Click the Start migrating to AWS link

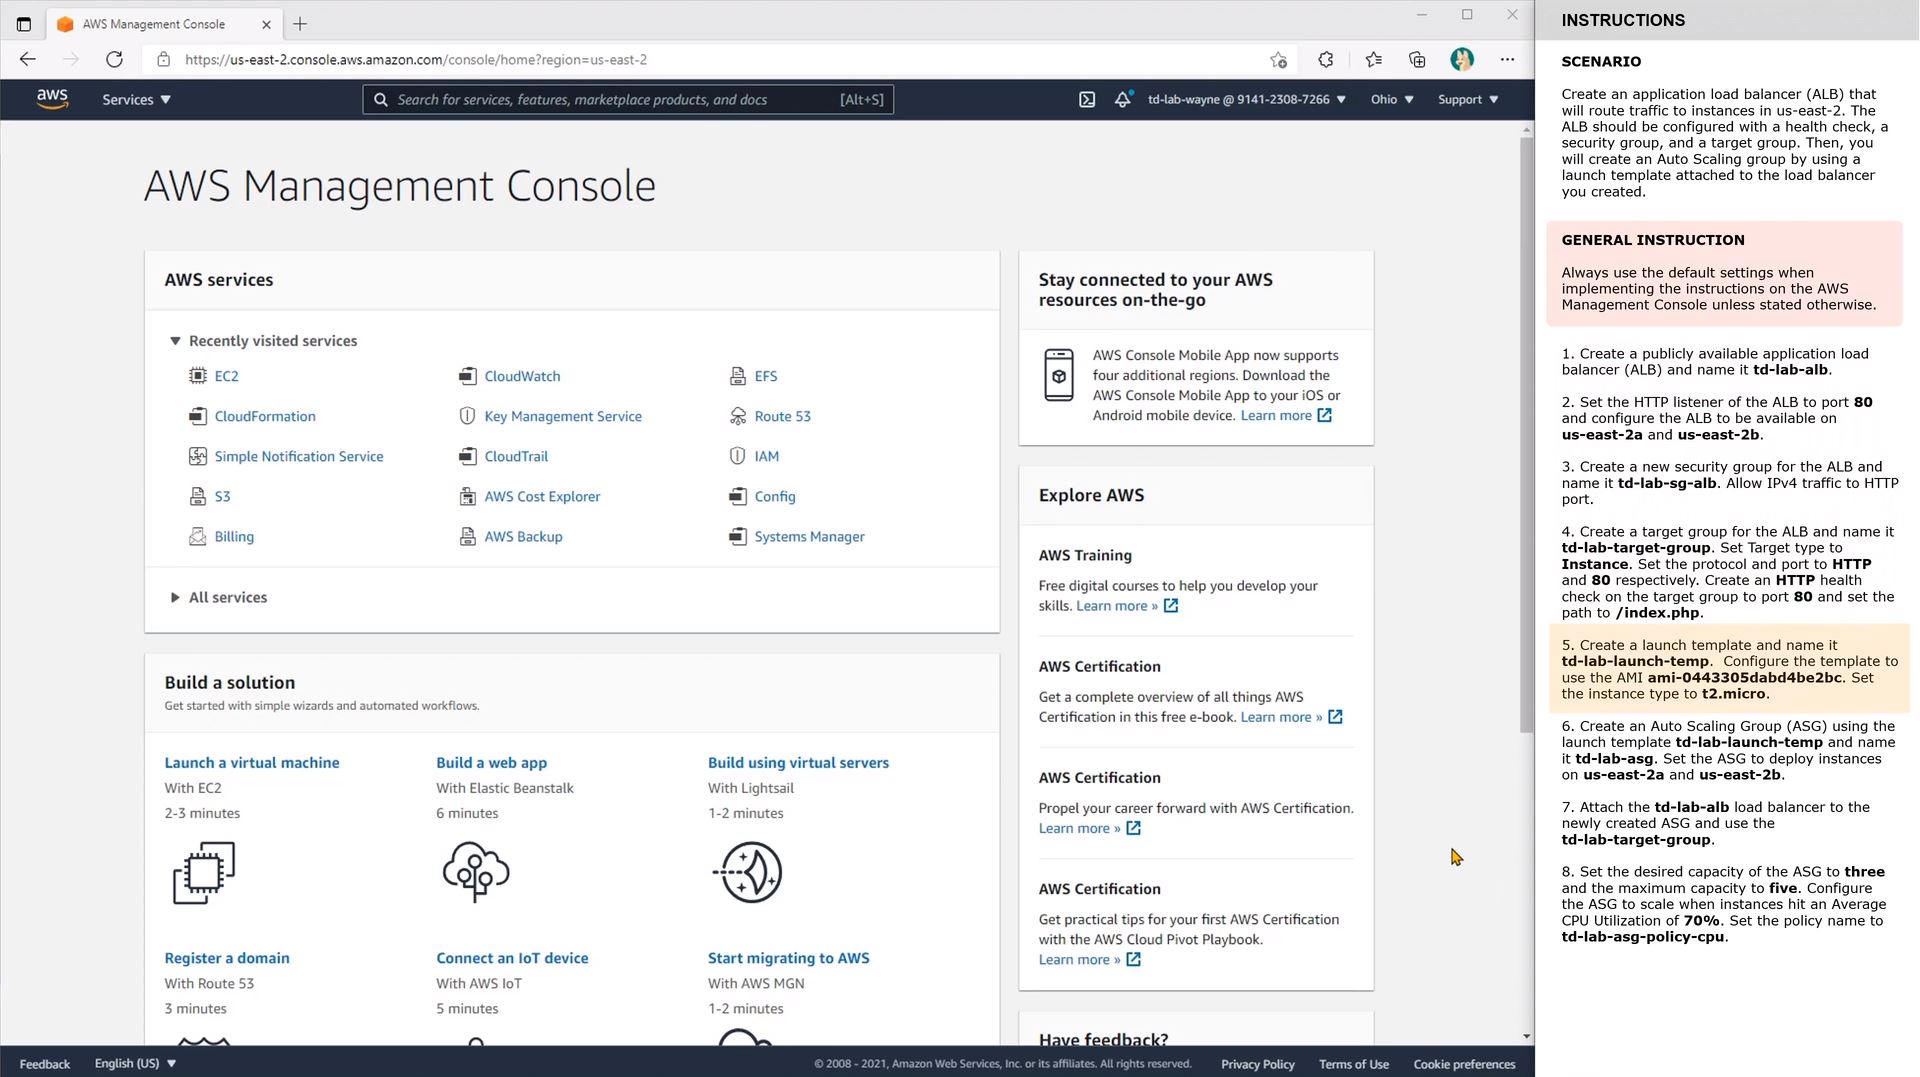788,958
